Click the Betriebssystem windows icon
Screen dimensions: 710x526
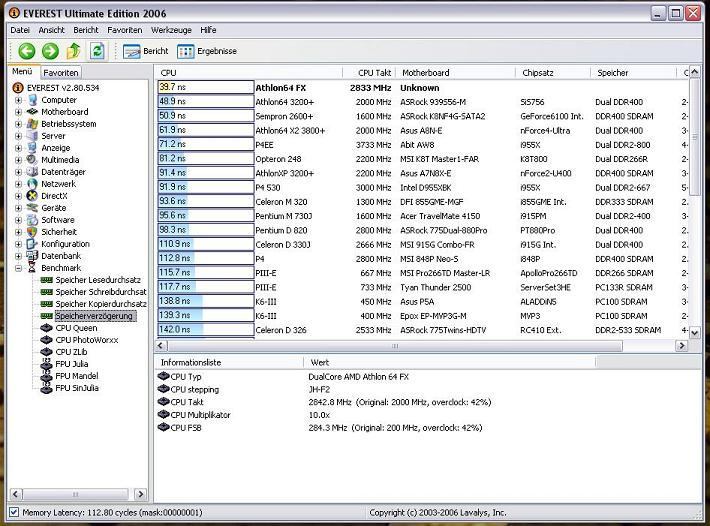[33, 124]
